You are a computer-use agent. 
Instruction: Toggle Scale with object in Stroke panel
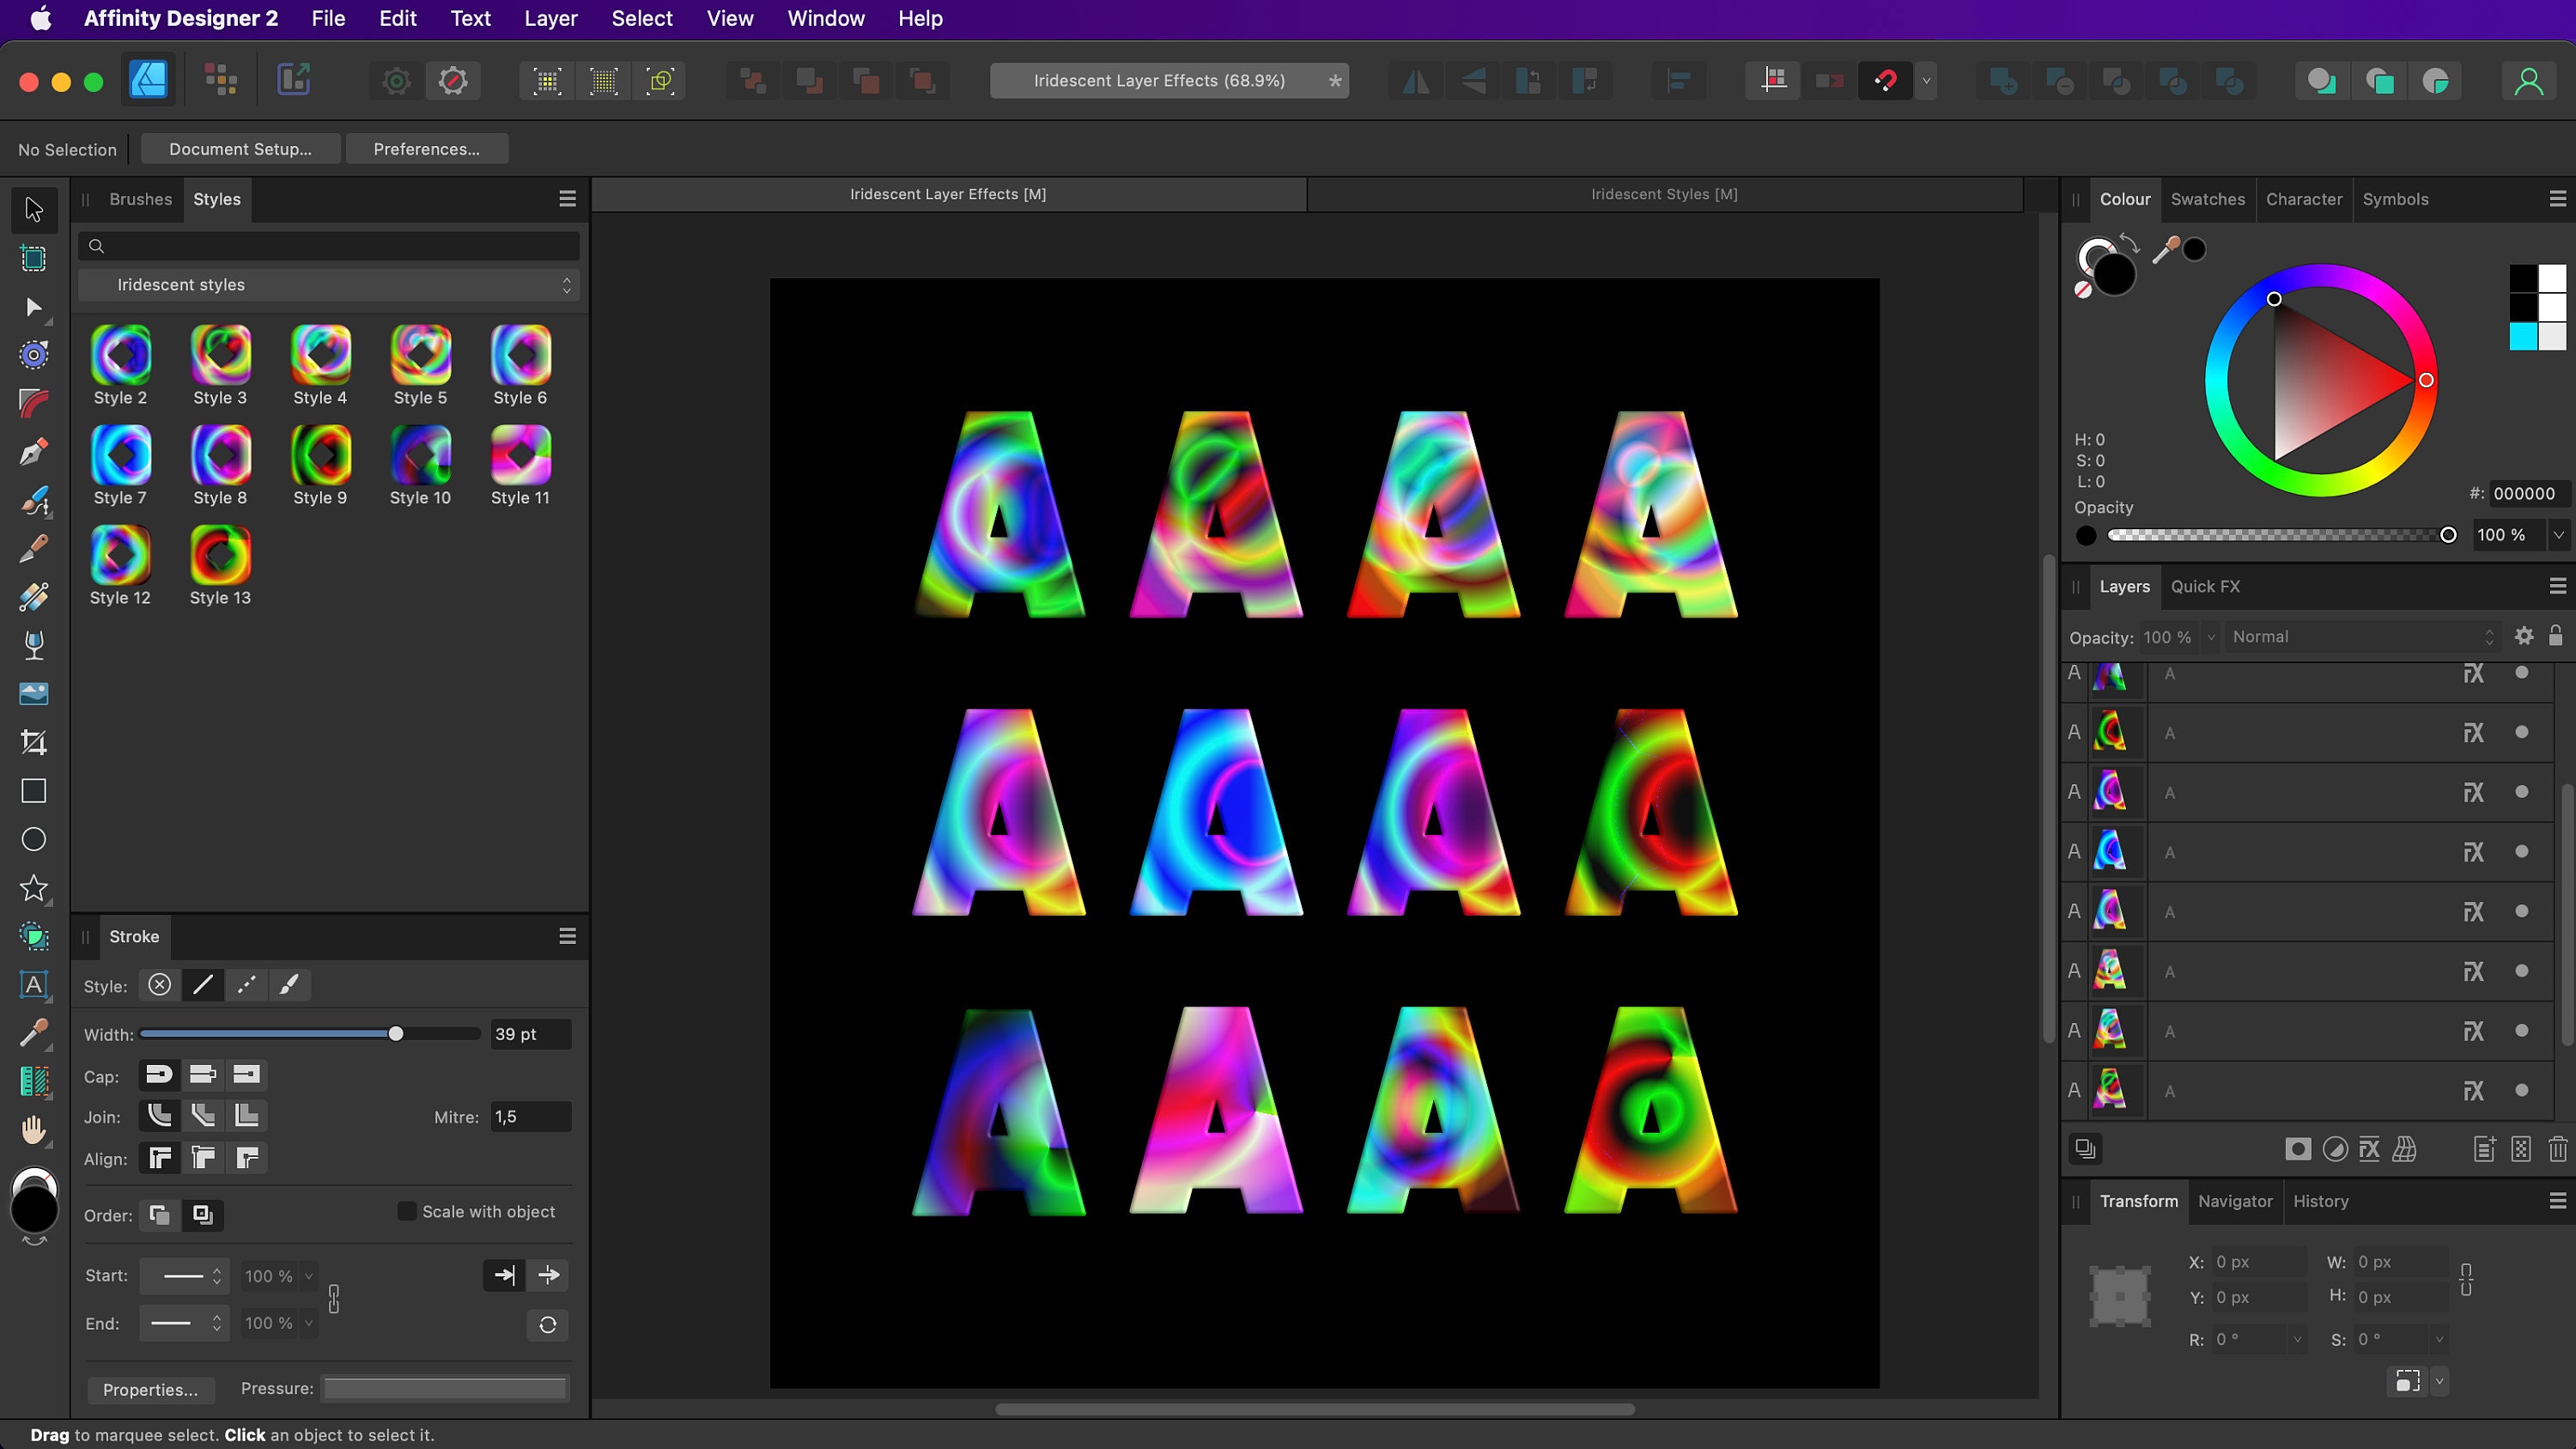pos(406,1211)
